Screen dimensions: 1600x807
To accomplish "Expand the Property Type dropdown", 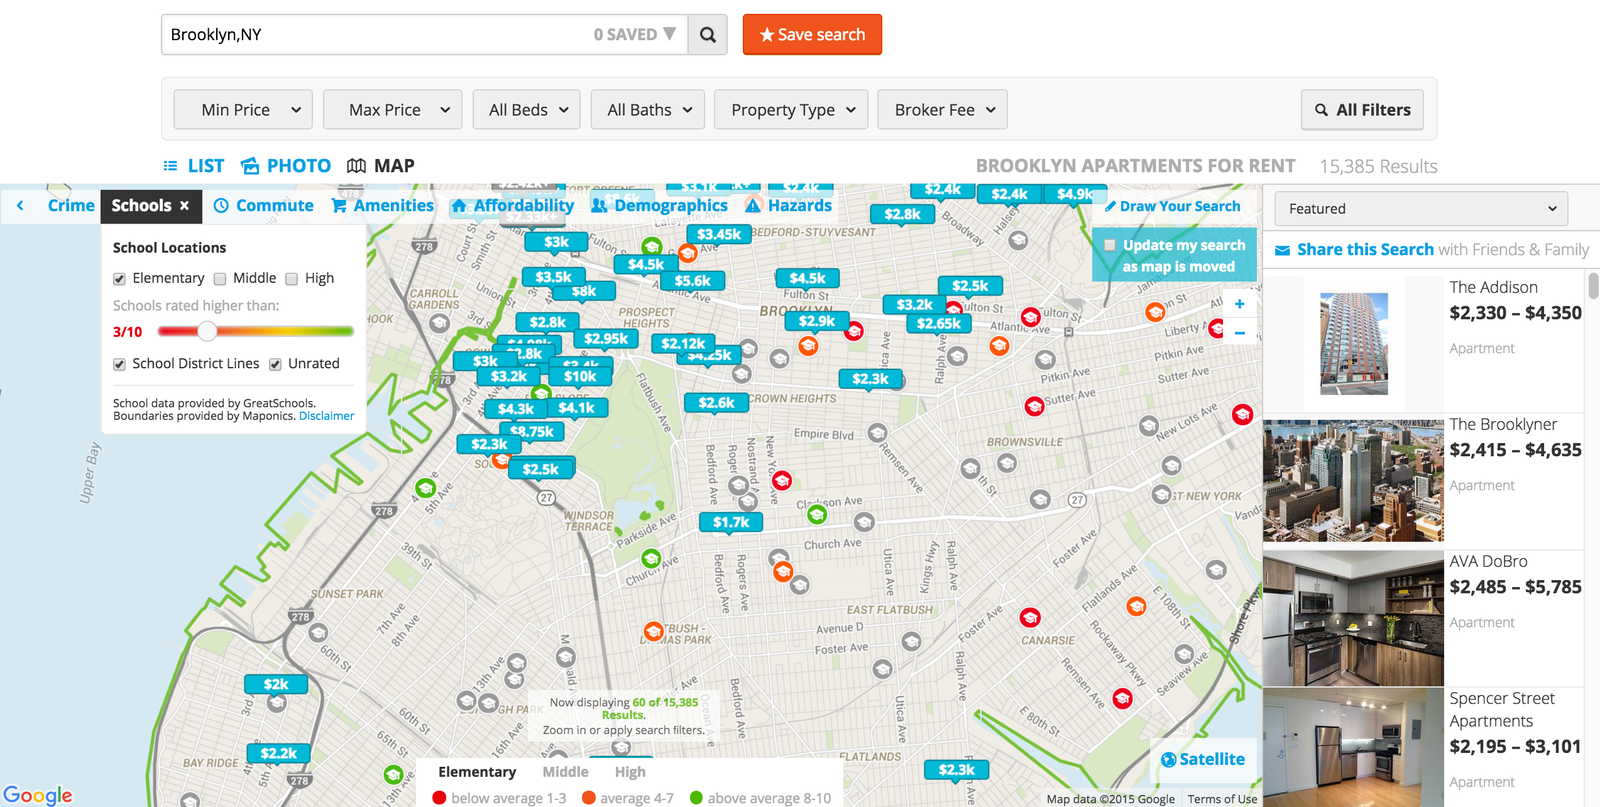I will (792, 110).
